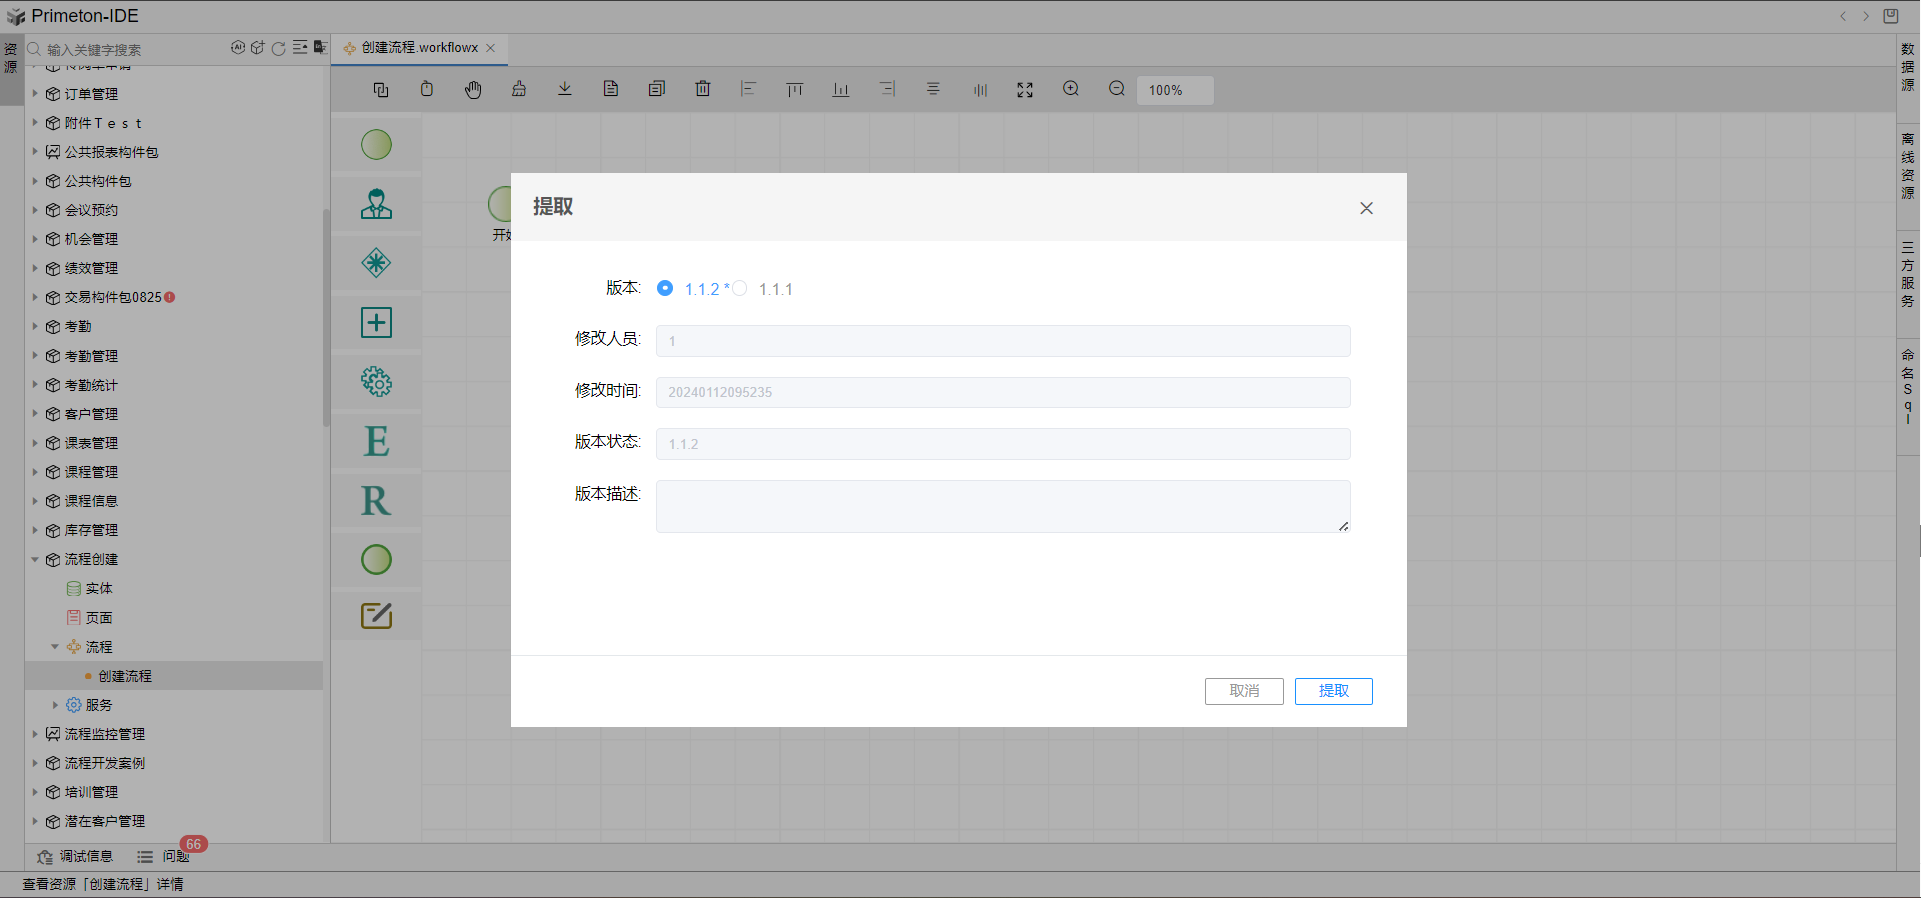This screenshot has height=898, width=1921.
Task: Click the AI hexagon icon beside search
Action: point(238,48)
